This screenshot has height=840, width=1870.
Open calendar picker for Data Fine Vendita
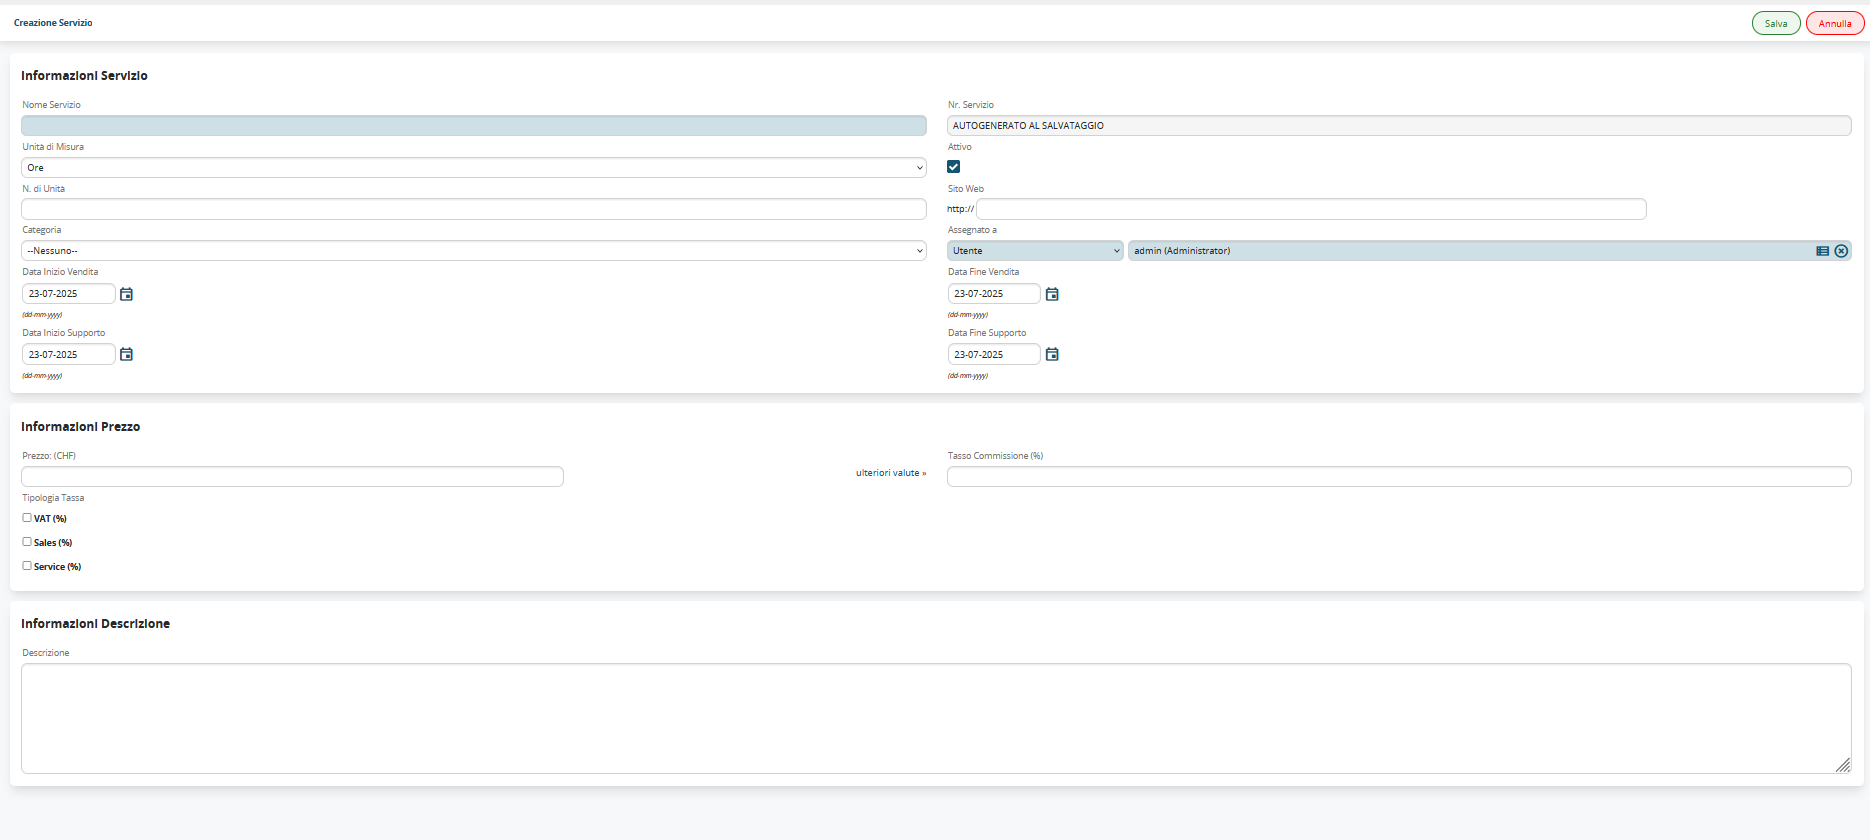coord(1052,294)
